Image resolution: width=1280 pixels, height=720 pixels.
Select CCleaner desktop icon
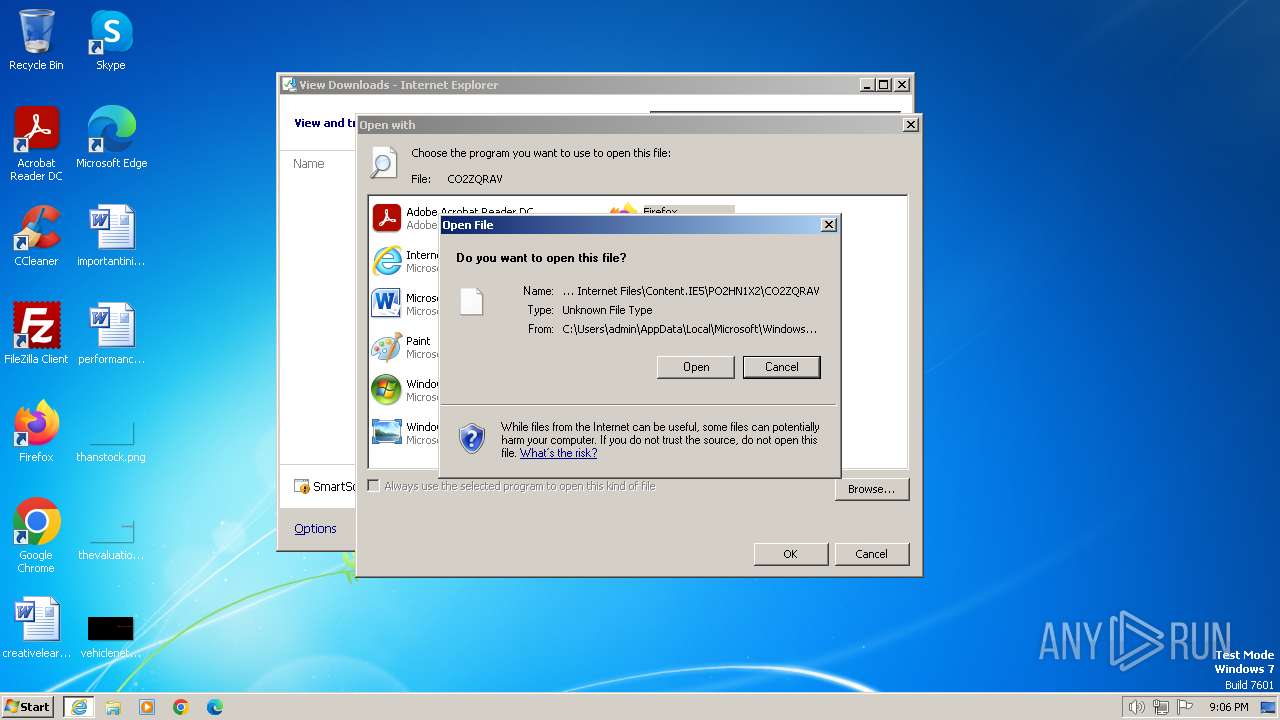(36, 237)
